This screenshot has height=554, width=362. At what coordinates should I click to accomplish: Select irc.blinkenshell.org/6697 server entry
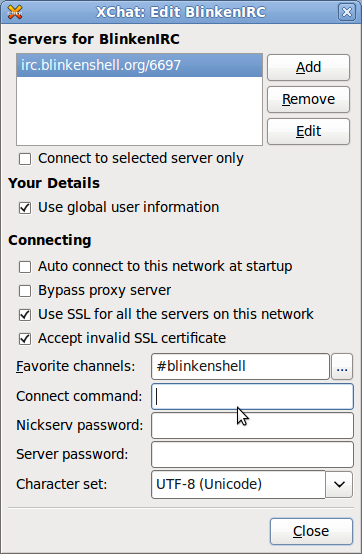point(139,65)
